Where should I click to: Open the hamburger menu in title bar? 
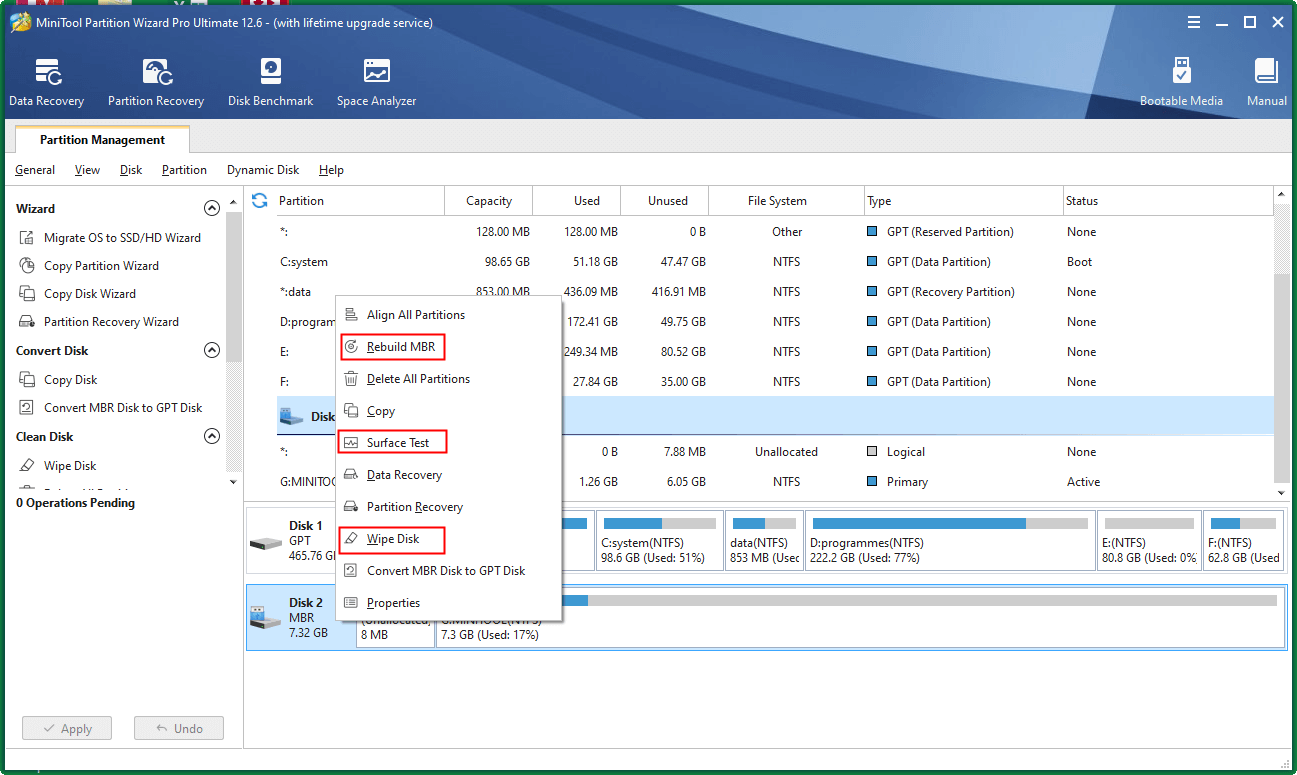click(1194, 22)
